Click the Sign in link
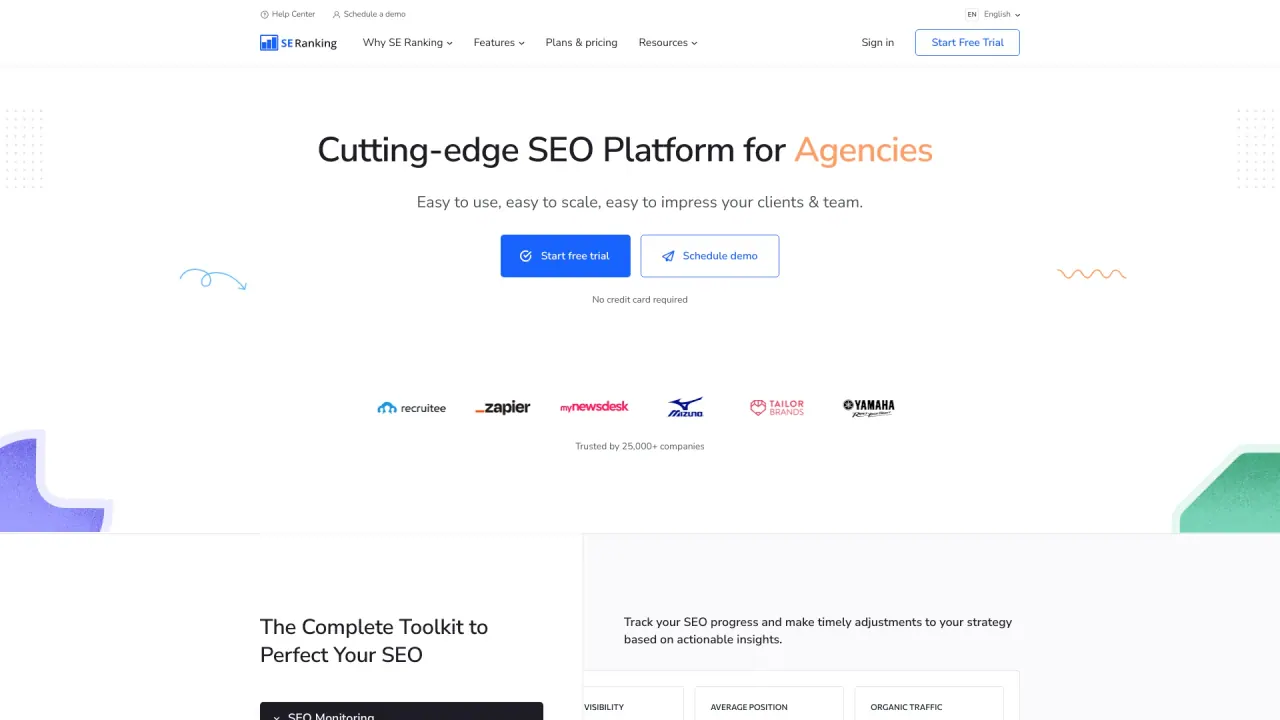1280x720 pixels. [878, 43]
